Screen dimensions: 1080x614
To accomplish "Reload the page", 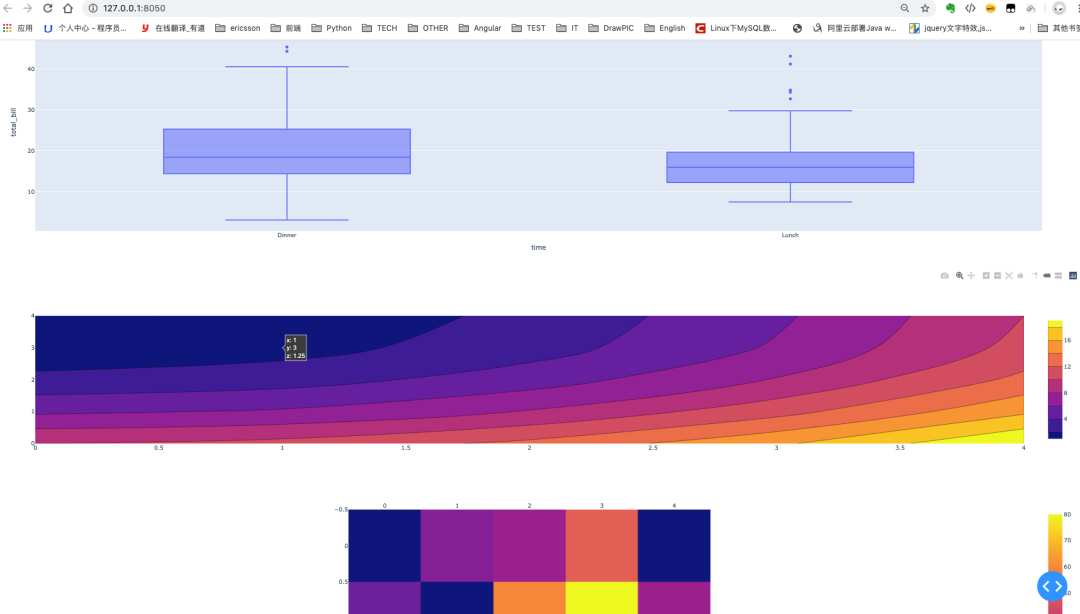I will click(x=48, y=8).
